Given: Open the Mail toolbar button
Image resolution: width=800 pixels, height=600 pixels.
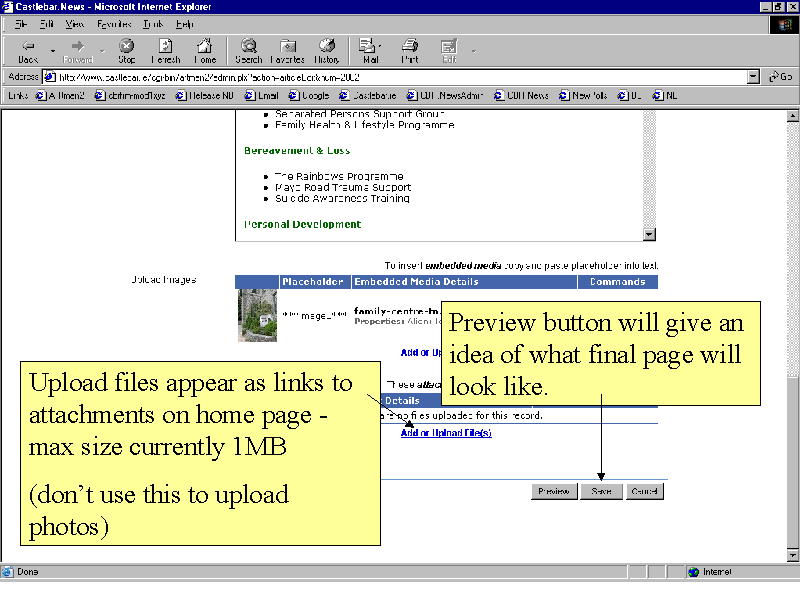Looking at the screenshot, I should click(x=370, y=51).
